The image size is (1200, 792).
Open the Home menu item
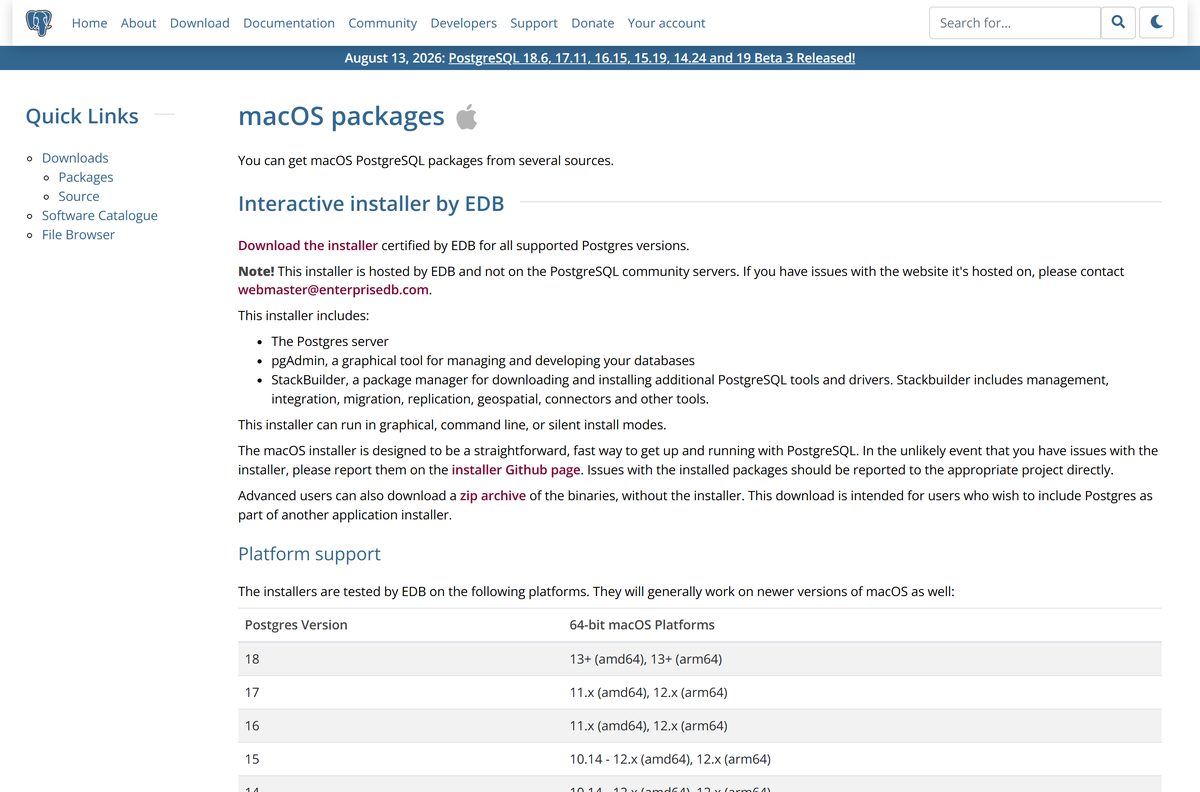pos(89,23)
